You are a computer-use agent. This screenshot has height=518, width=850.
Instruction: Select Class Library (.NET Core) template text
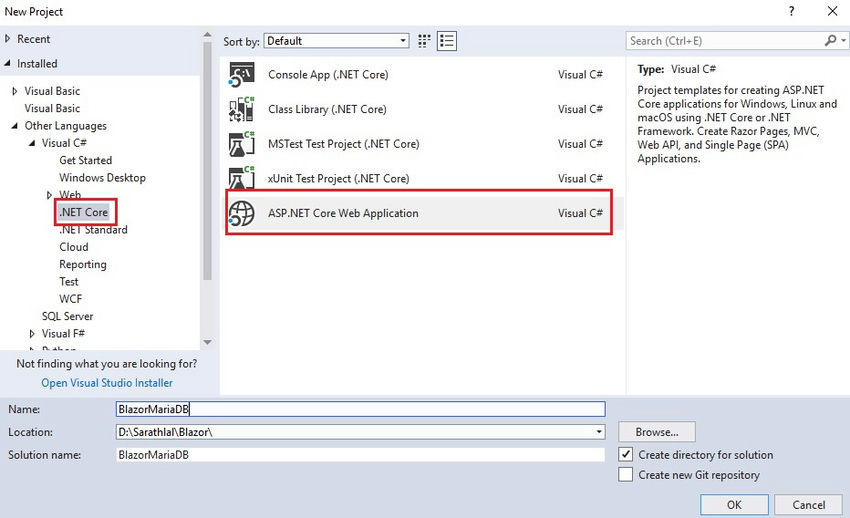pyautogui.click(x=327, y=109)
